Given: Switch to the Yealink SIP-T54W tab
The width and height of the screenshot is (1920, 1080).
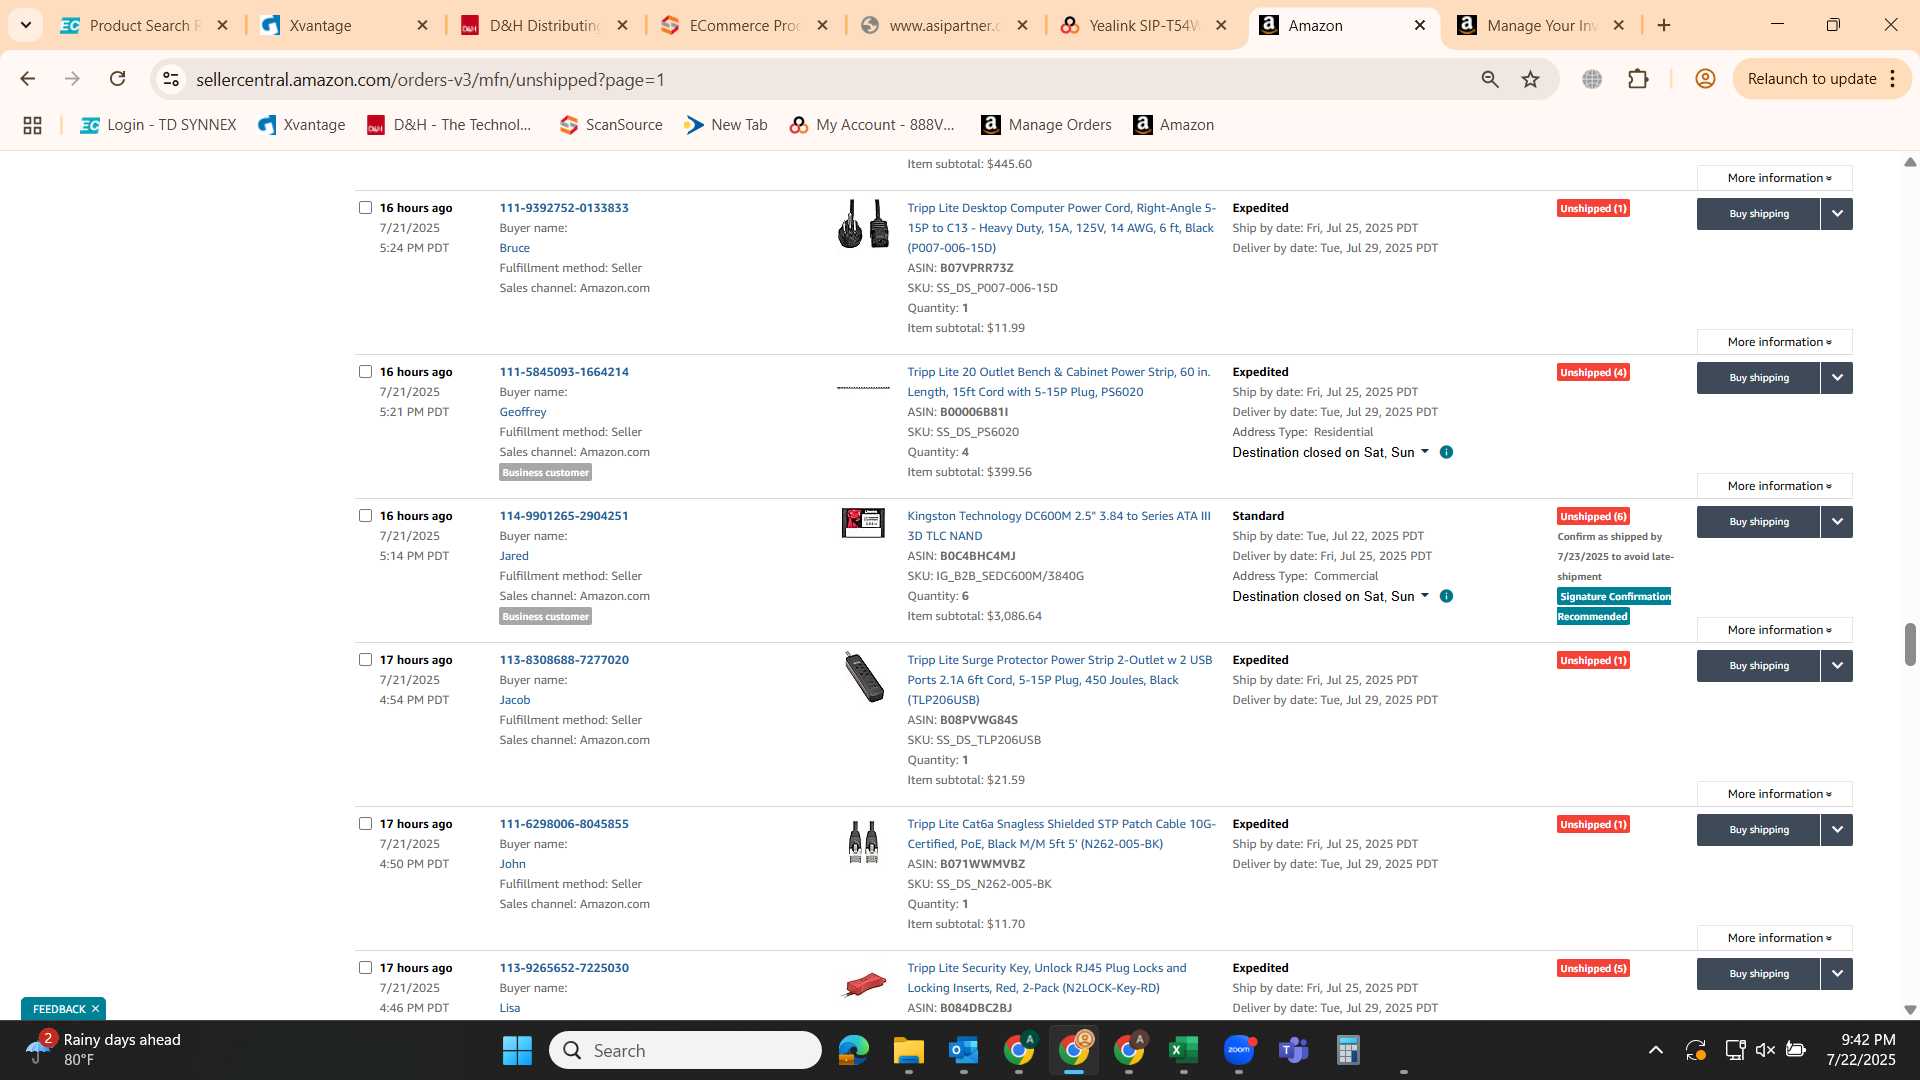Looking at the screenshot, I should click(x=1145, y=25).
